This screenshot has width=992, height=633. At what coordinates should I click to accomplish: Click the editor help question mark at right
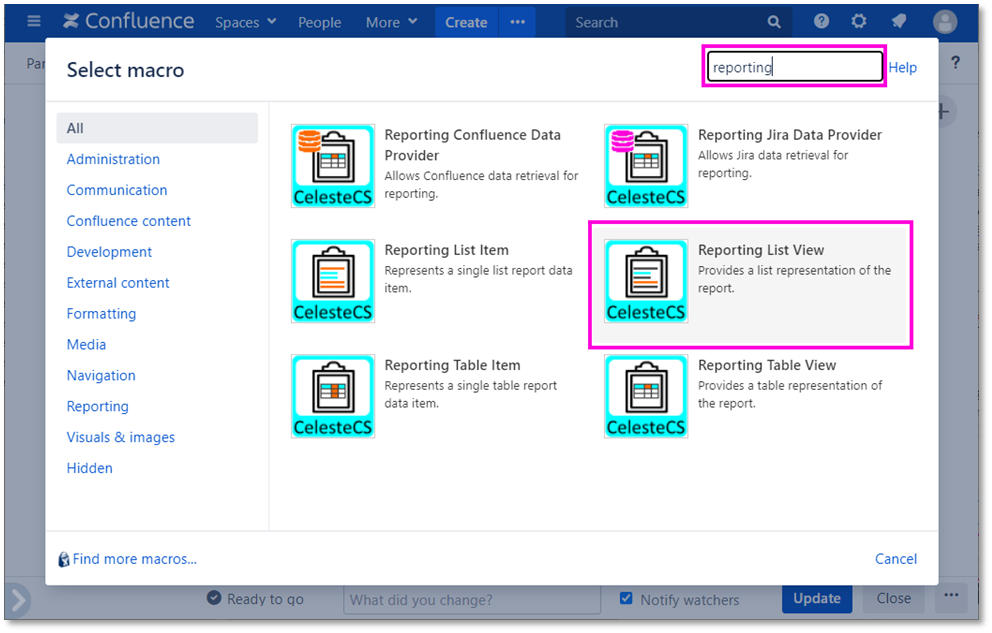(955, 63)
